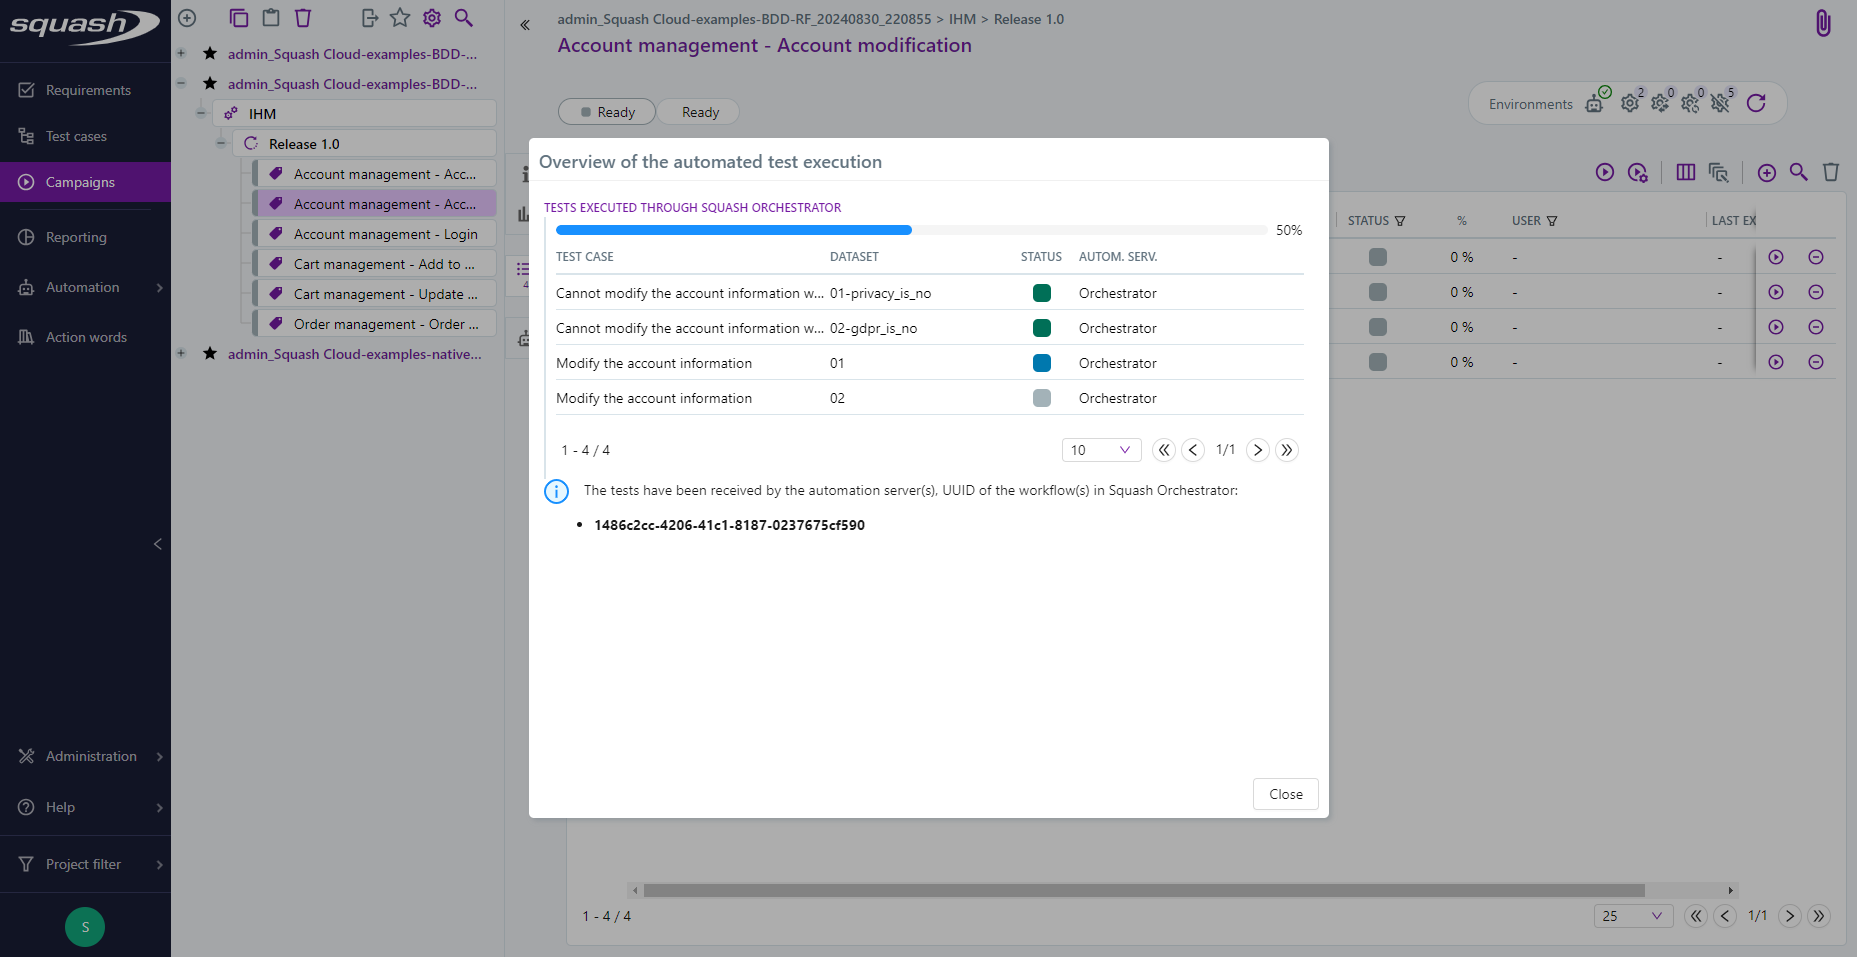Open the automation agent status icon near Environments
The height and width of the screenshot is (957, 1857).
tap(1594, 102)
